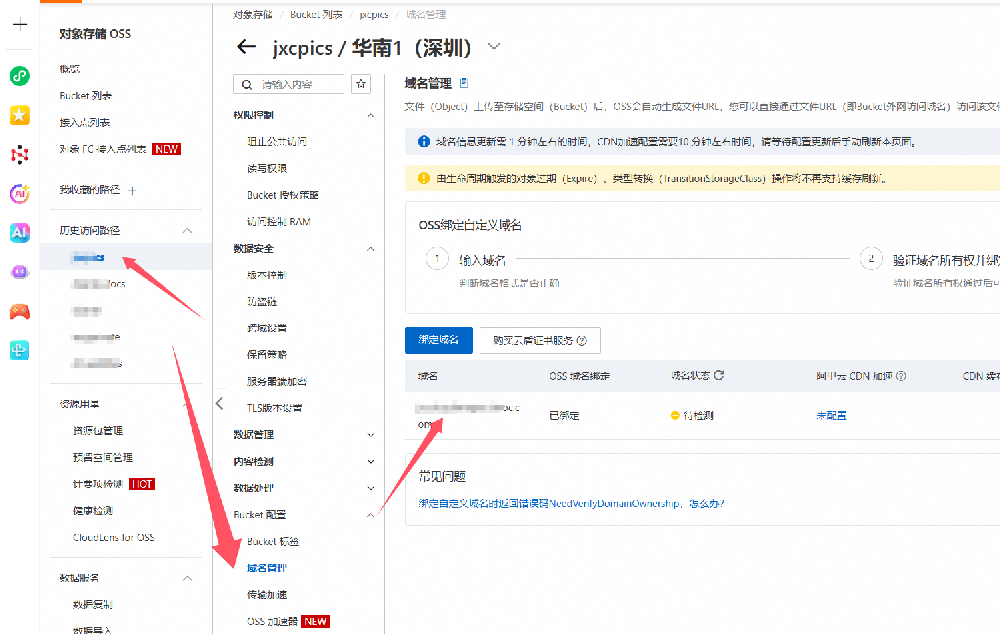Open 健康检测 in the sidebar
Screen dimensions: 1000x634
[x=92, y=511]
